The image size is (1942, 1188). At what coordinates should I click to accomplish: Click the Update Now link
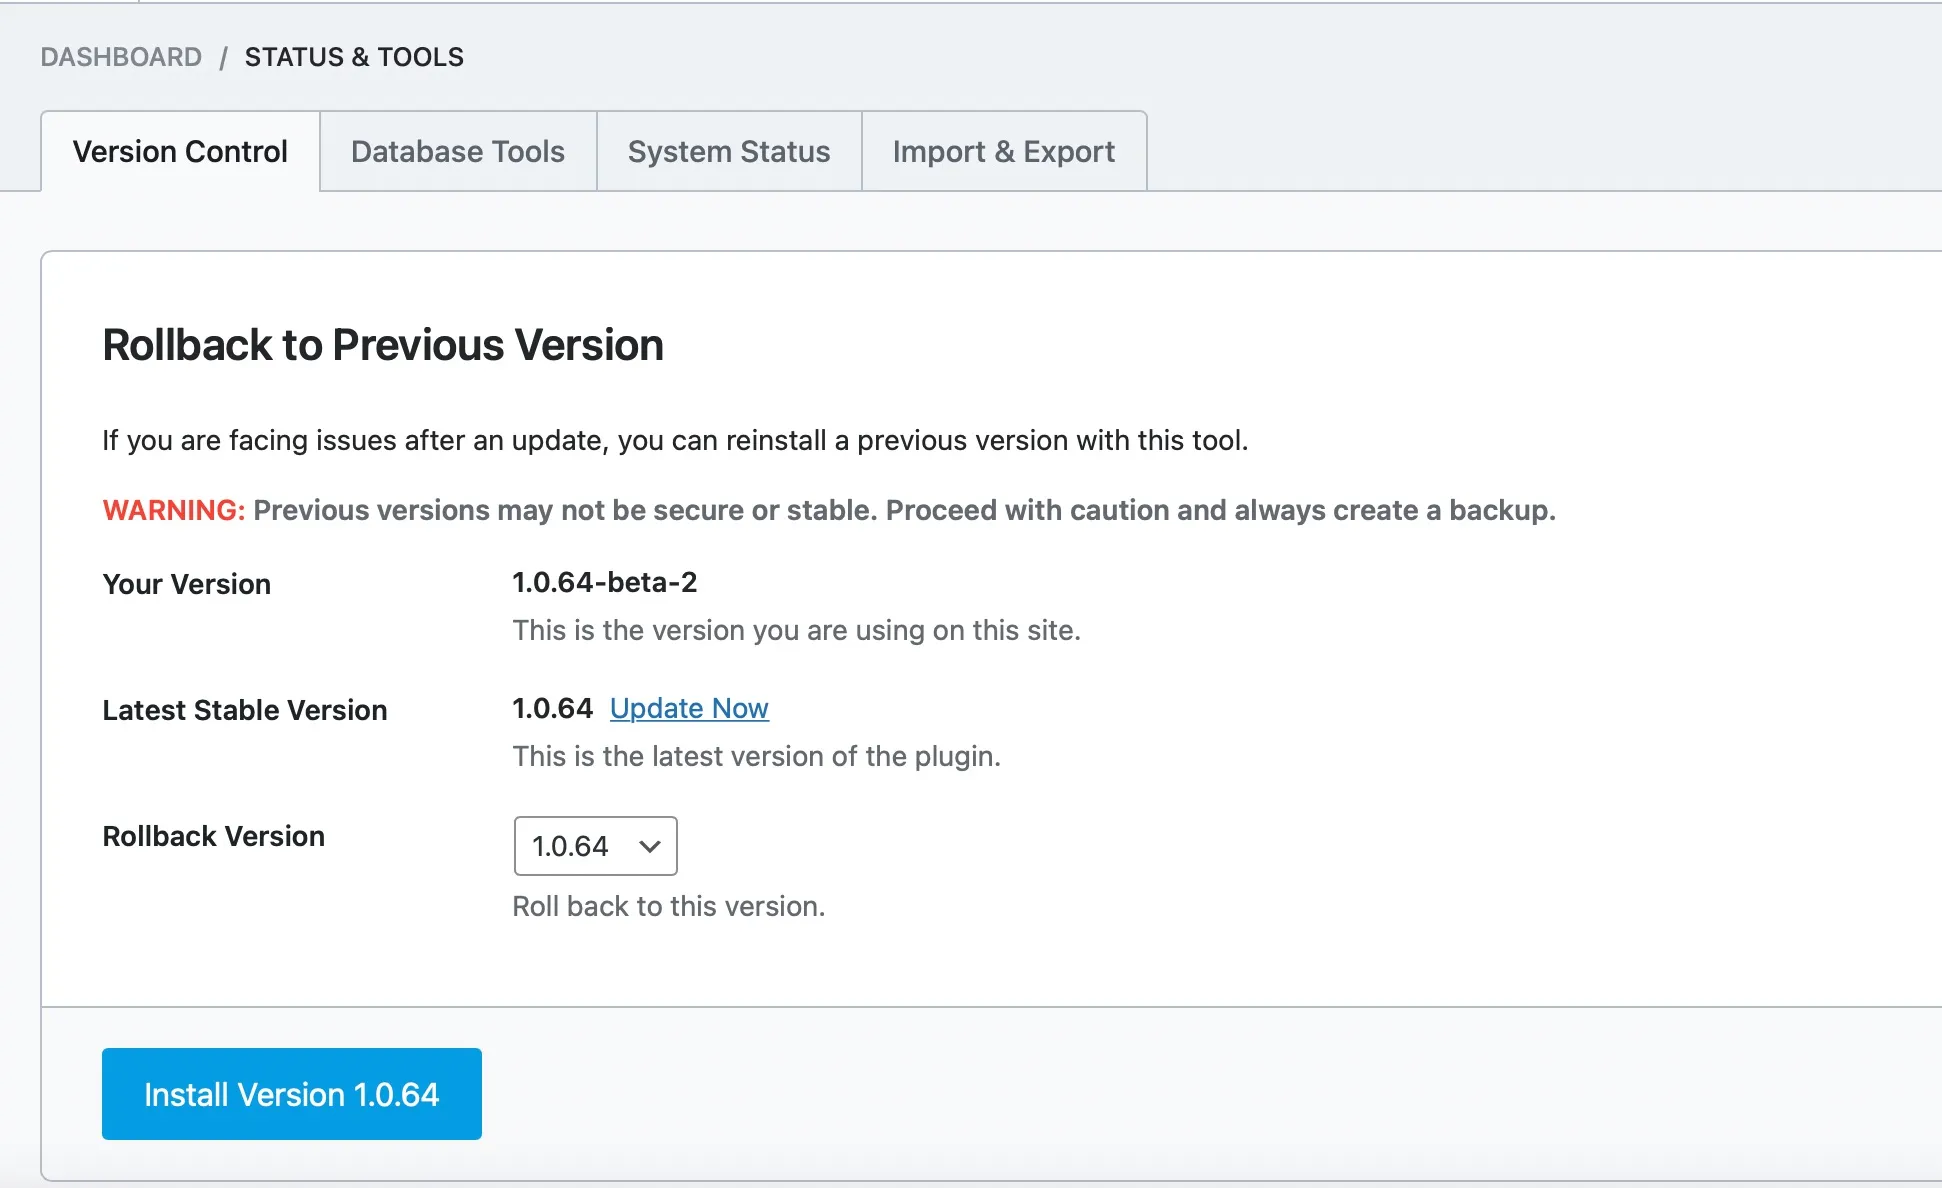689,708
